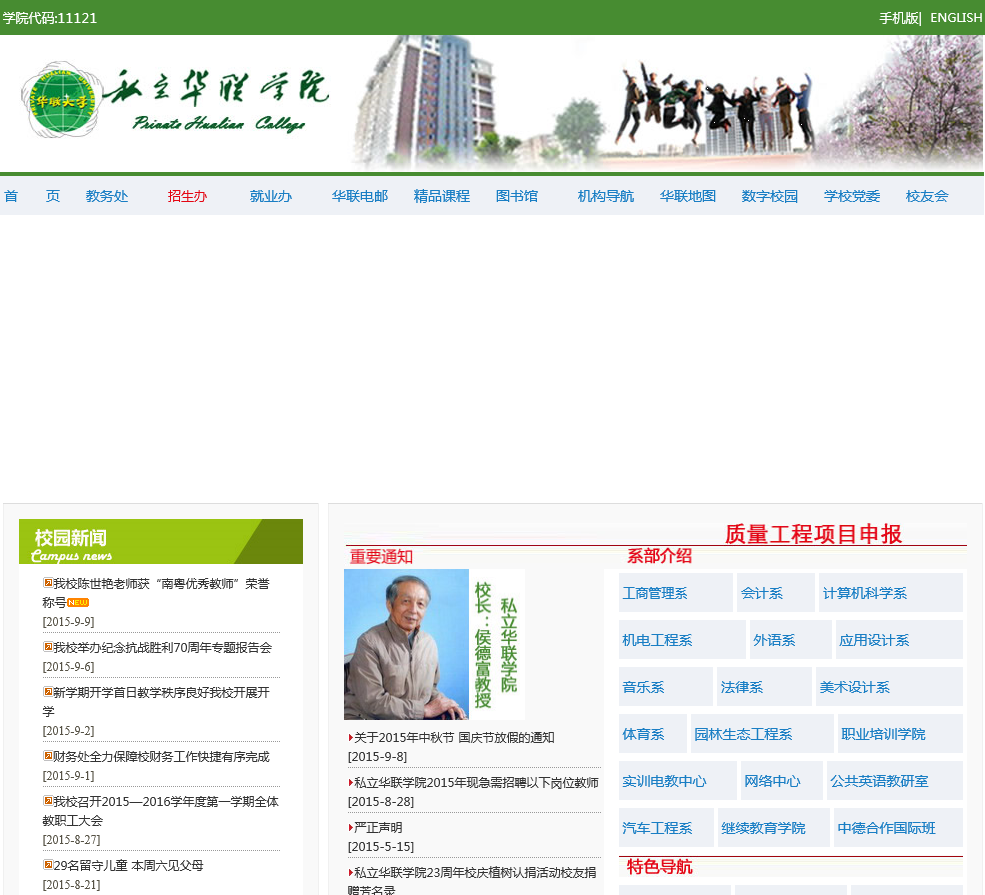Click the Hualian College globe logo
This screenshot has height=895, width=985.
61,99
